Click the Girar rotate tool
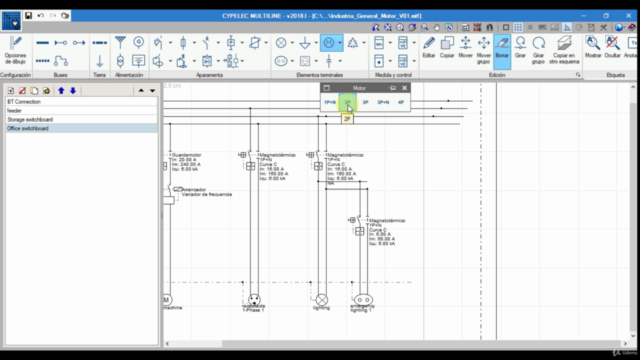The height and width of the screenshot is (360, 640). tap(520, 47)
